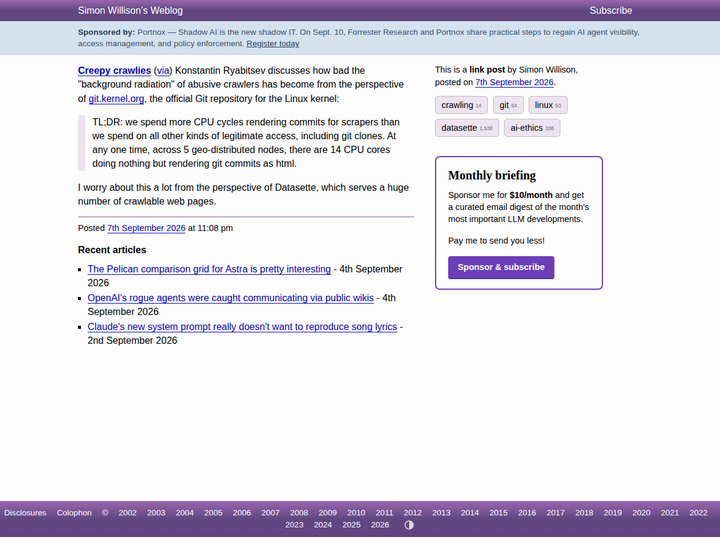Click the © copyright footer link
Image resolution: width=720 pixels, height=540 pixels.
point(105,513)
